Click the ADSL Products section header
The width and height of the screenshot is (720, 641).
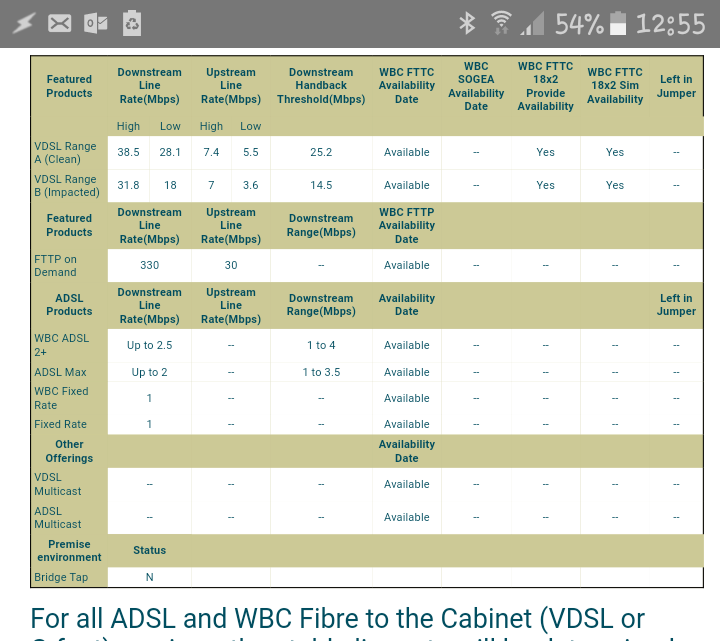pyautogui.click(x=69, y=304)
